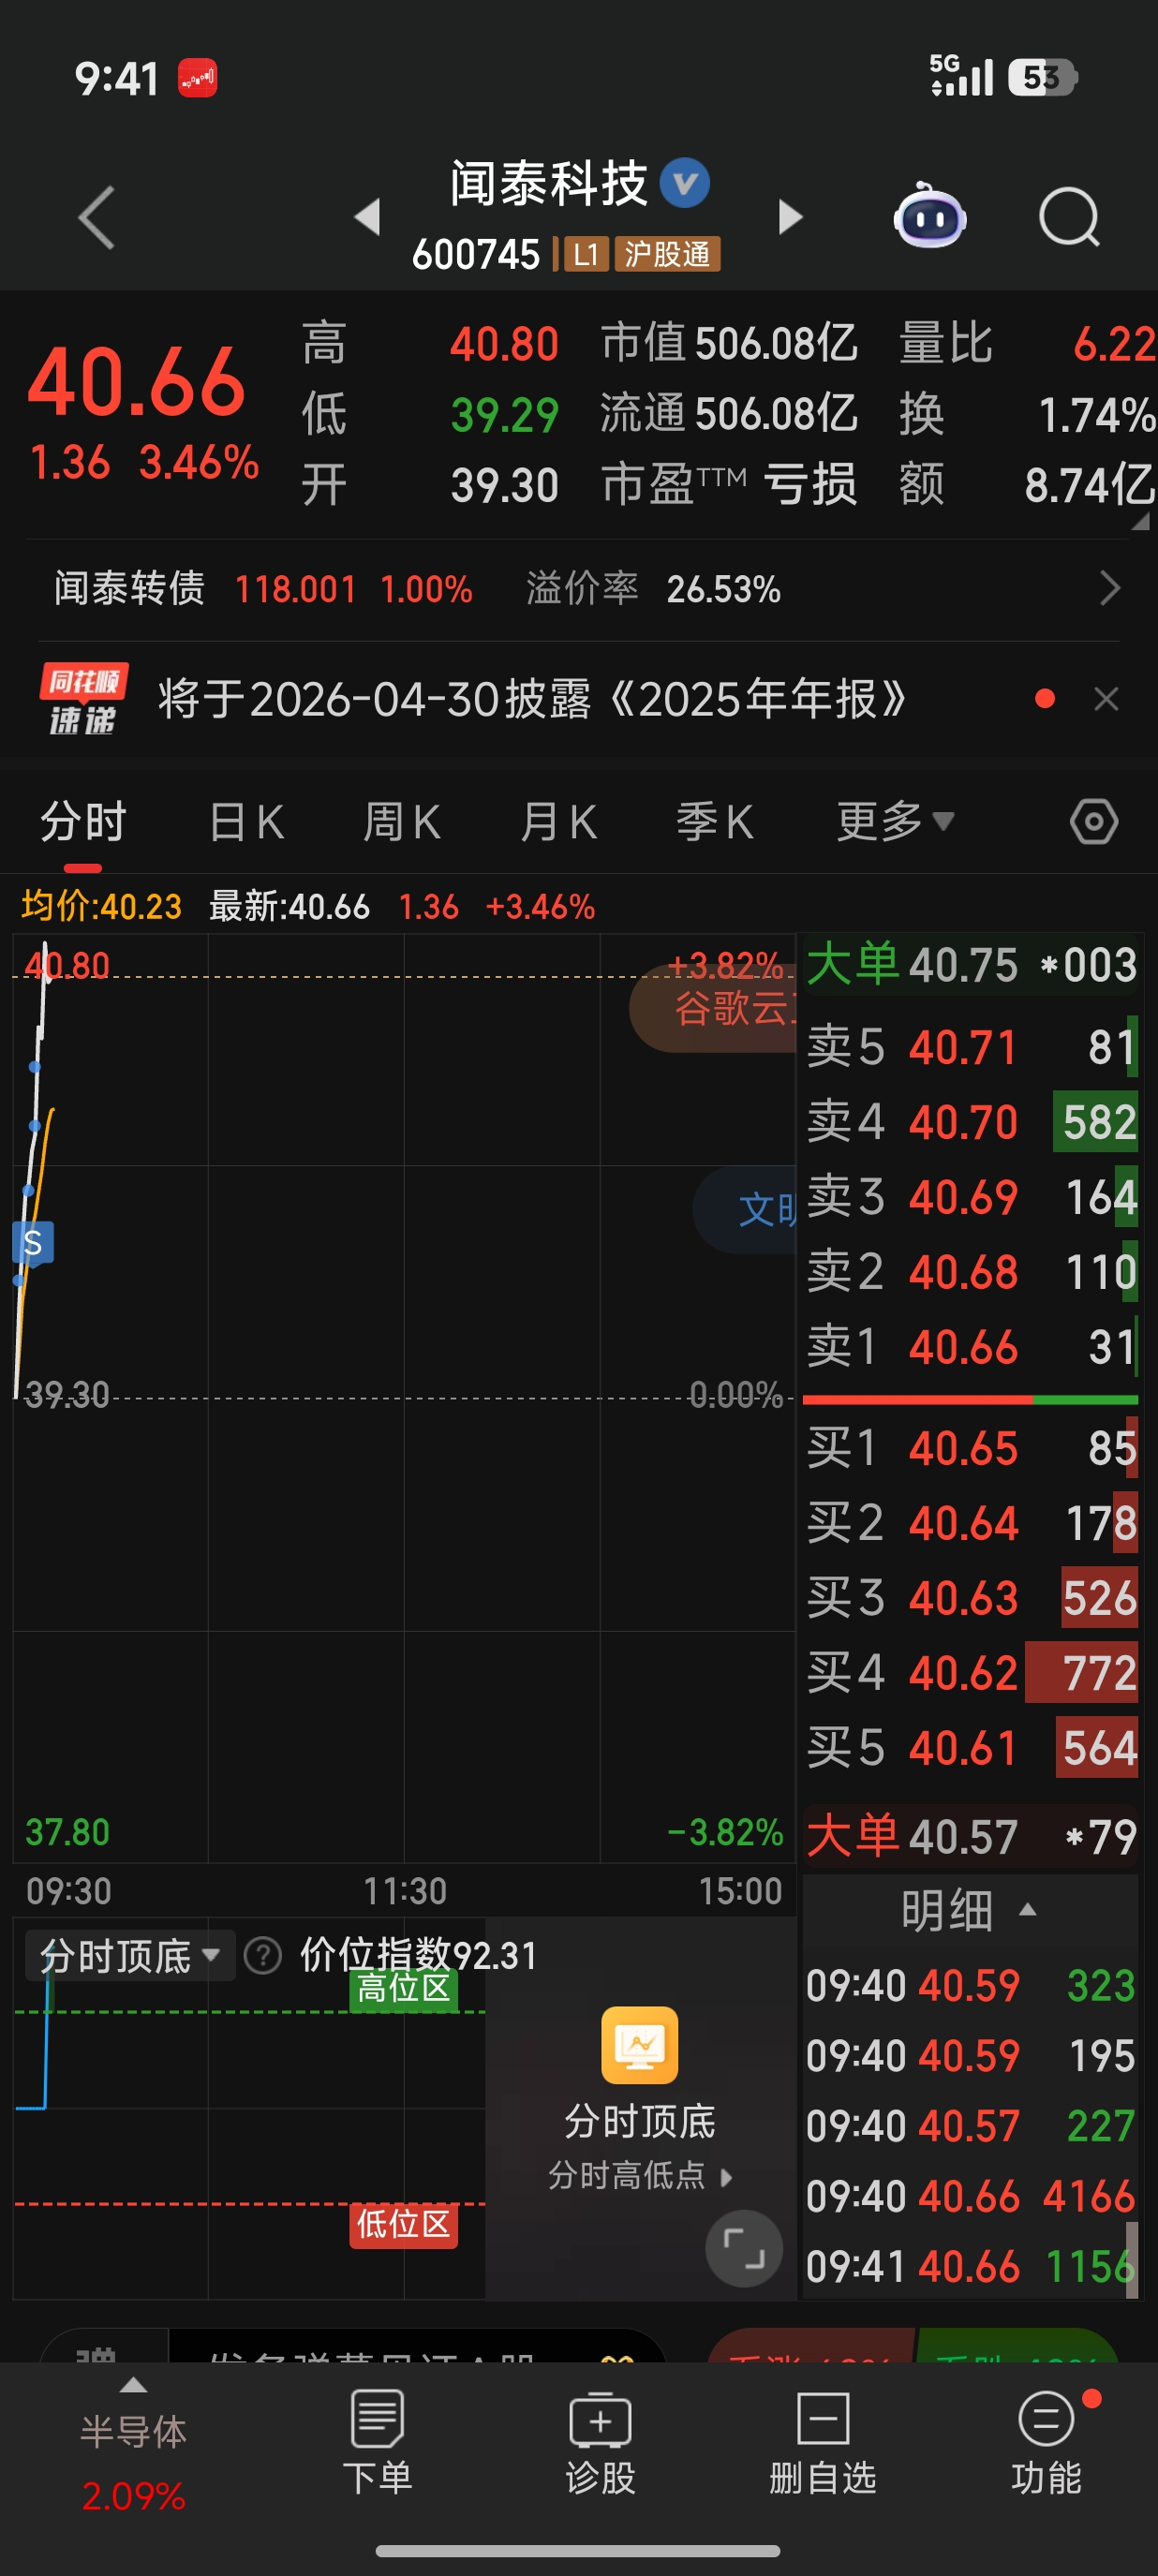Tap the top 大单 40.75 row
1158x2576 pixels.
click(x=971, y=965)
